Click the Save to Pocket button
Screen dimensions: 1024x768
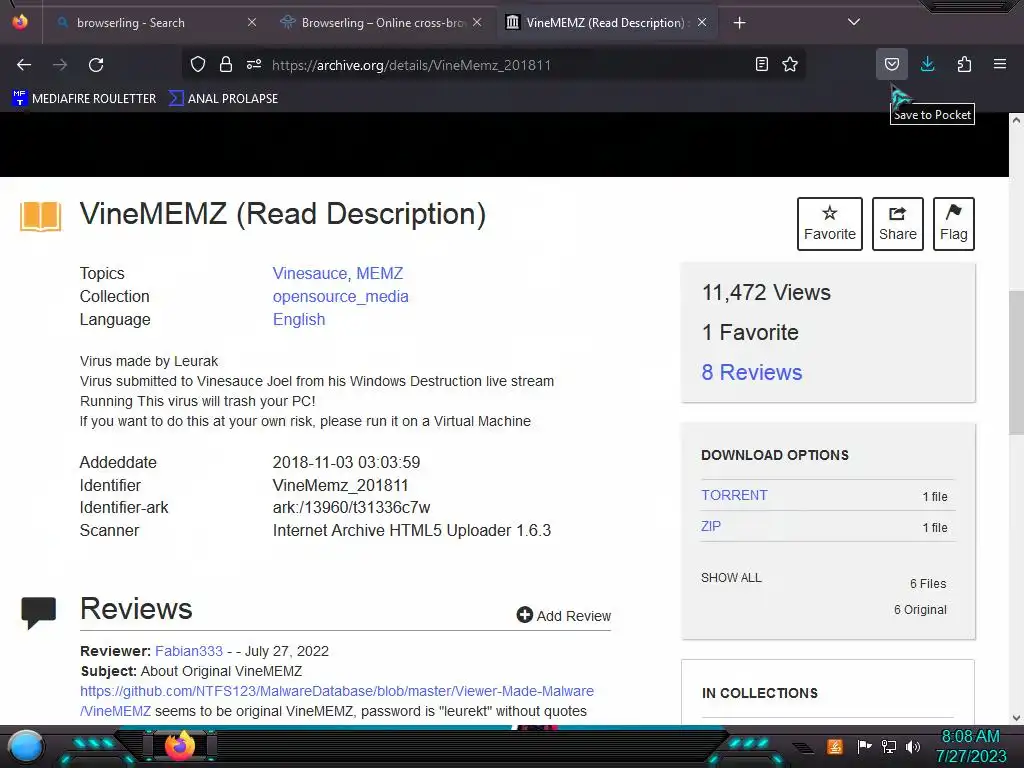pyautogui.click(x=892, y=64)
